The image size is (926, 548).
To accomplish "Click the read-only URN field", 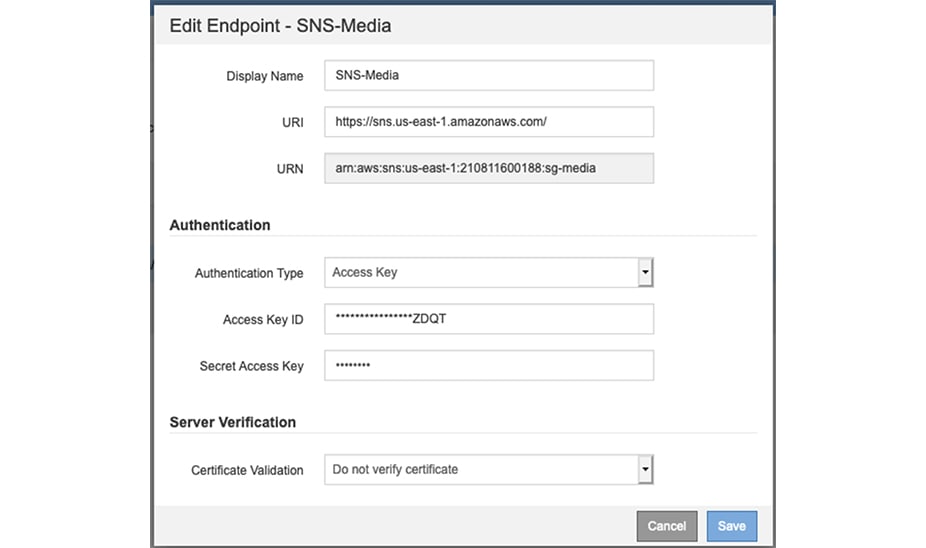I will pos(488,168).
